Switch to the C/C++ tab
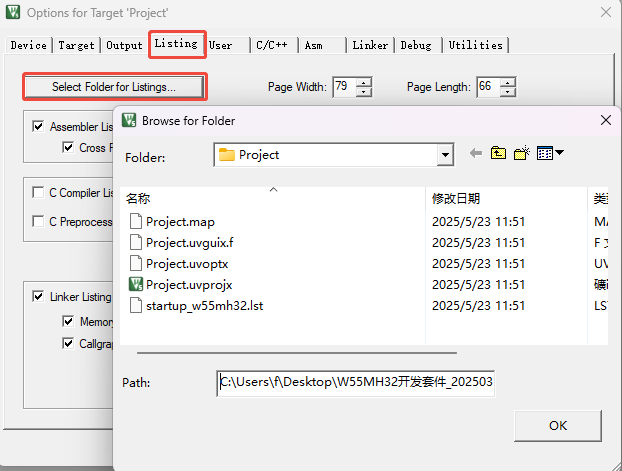 pyautogui.click(x=272, y=45)
